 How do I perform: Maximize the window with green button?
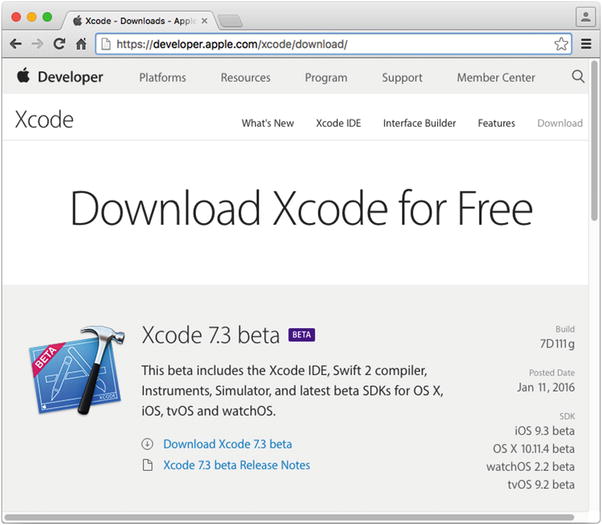pos(47,17)
